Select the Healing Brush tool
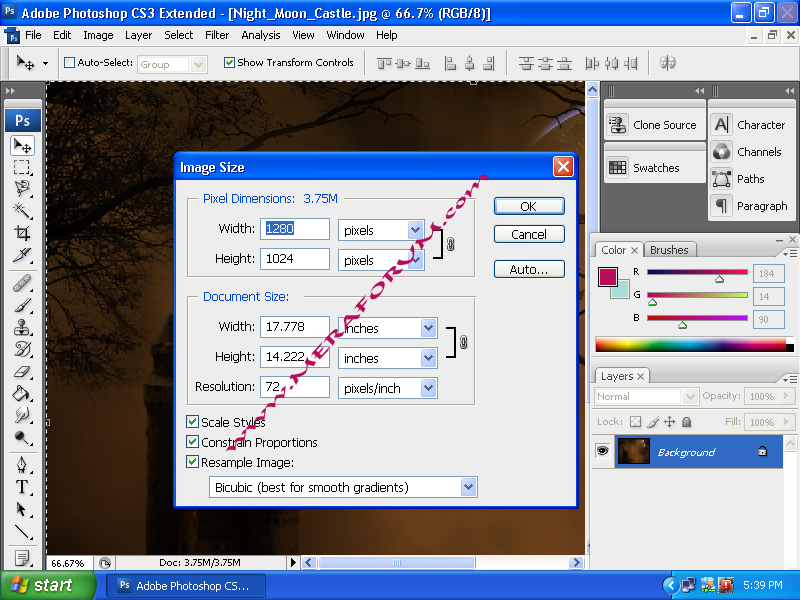This screenshot has width=800, height=600. [x=22, y=283]
